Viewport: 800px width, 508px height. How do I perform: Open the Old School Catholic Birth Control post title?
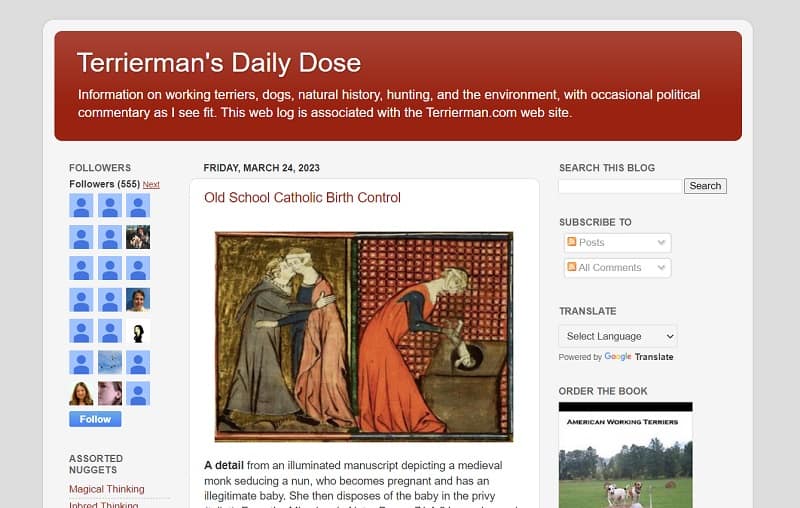tap(302, 197)
